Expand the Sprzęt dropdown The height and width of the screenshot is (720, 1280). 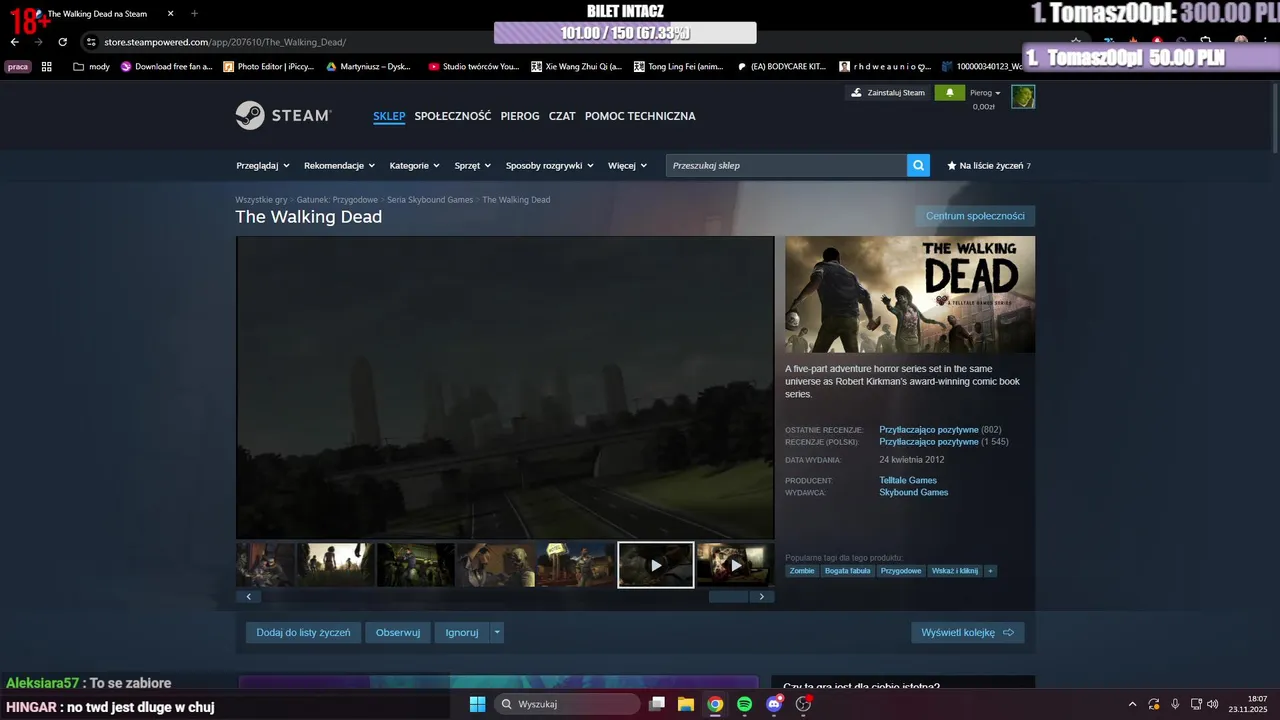tap(473, 165)
